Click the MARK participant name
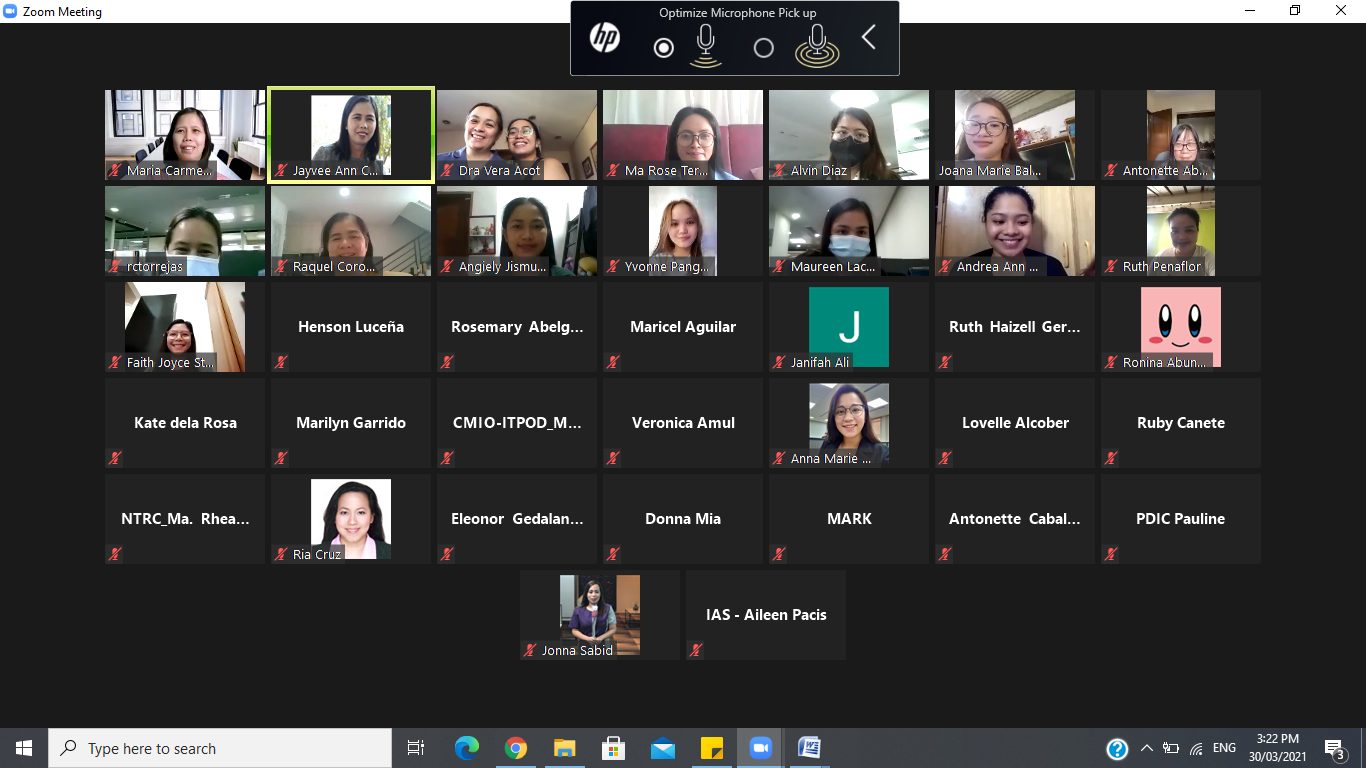Viewport: 1366px width, 768px height. point(849,519)
